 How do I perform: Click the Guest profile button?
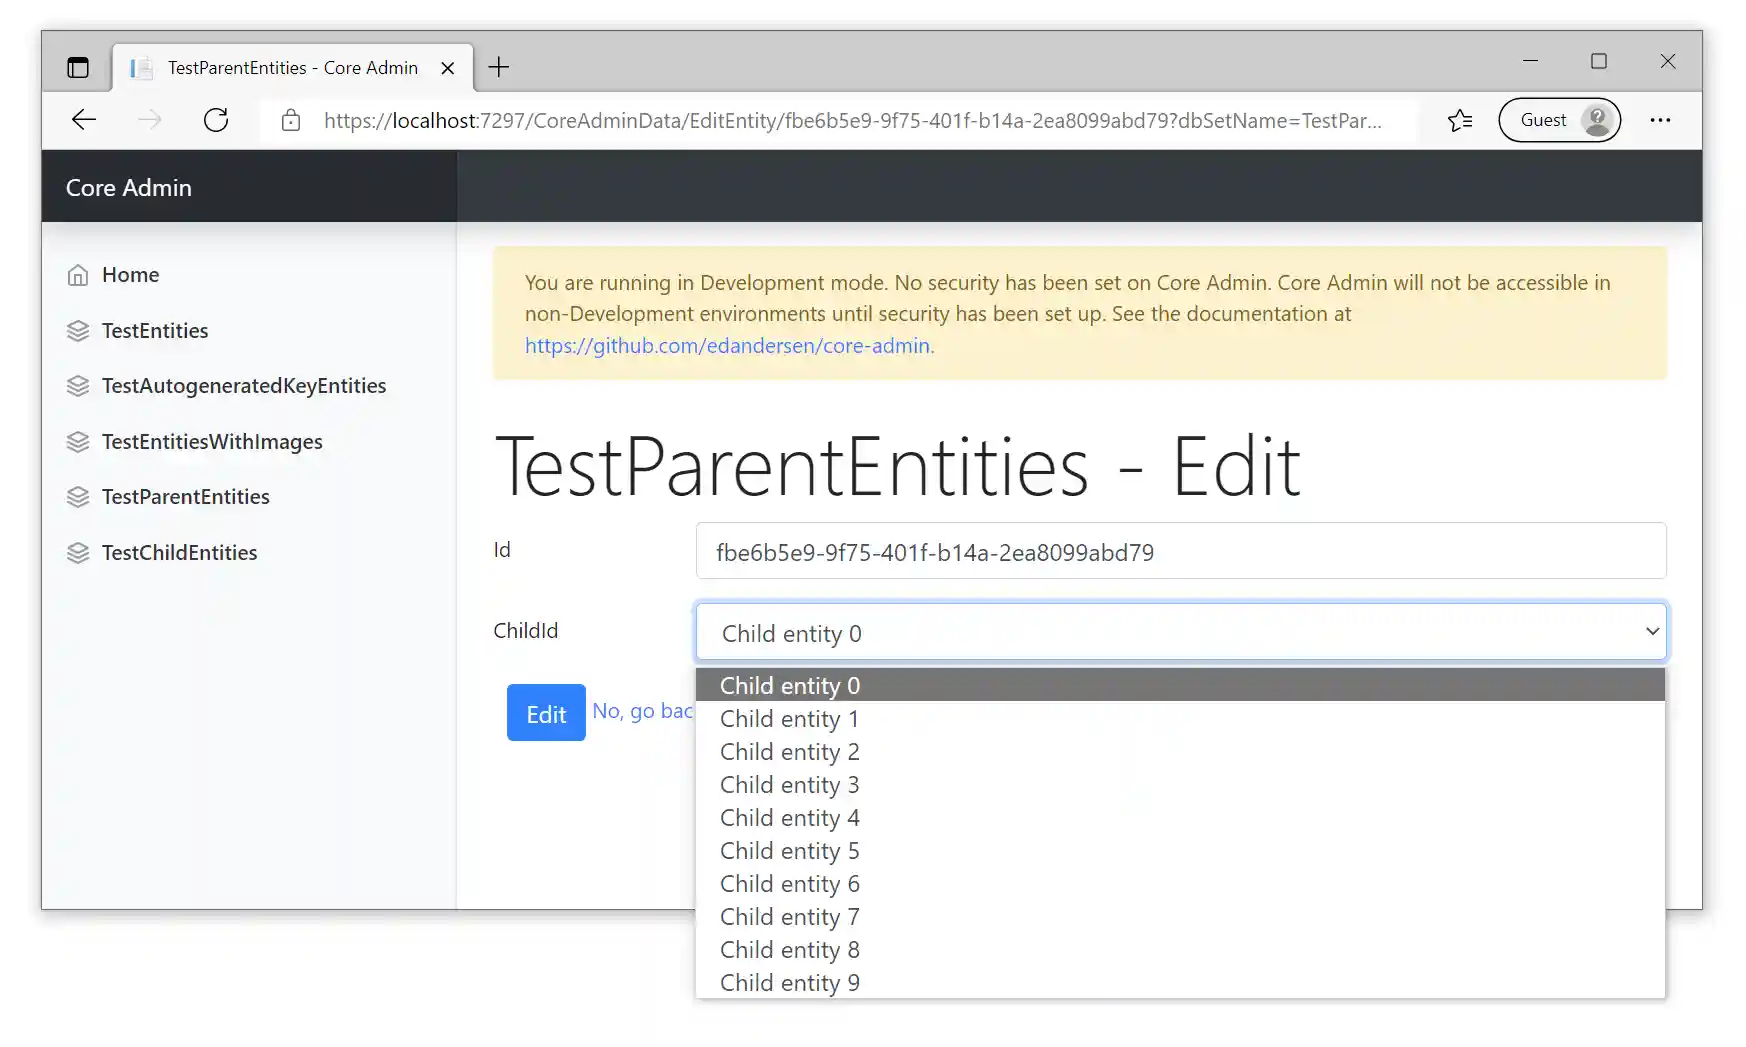(x=1559, y=120)
